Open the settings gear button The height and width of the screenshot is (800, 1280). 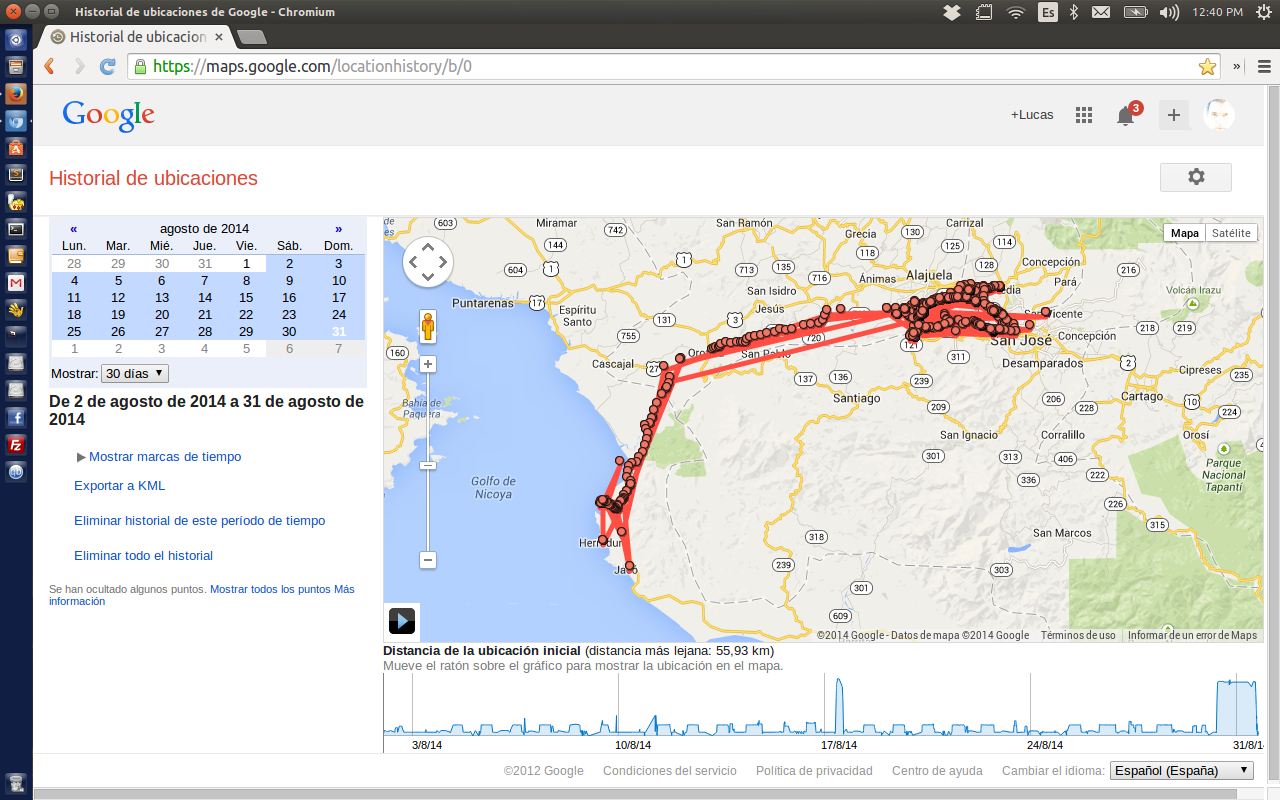(x=1196, y=177)
